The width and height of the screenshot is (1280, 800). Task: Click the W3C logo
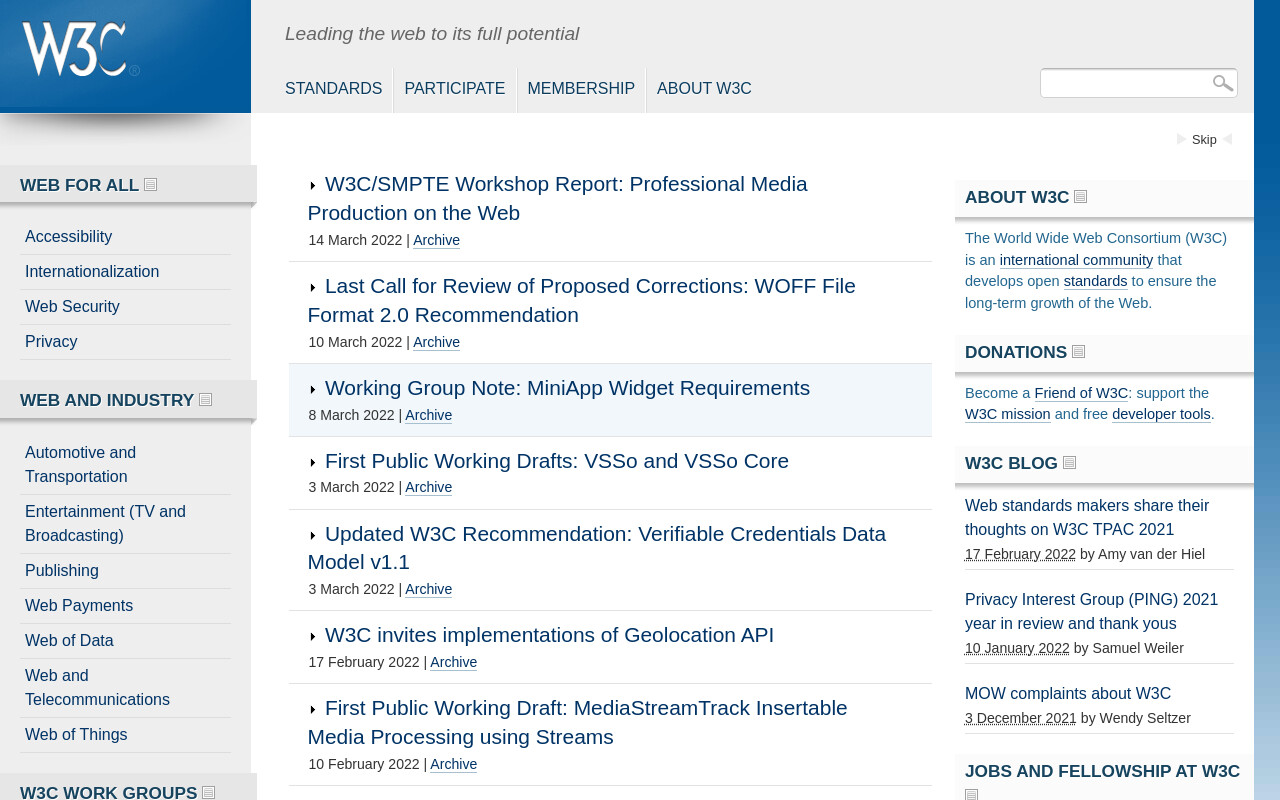pyautogui.click(x=80, y=49)
